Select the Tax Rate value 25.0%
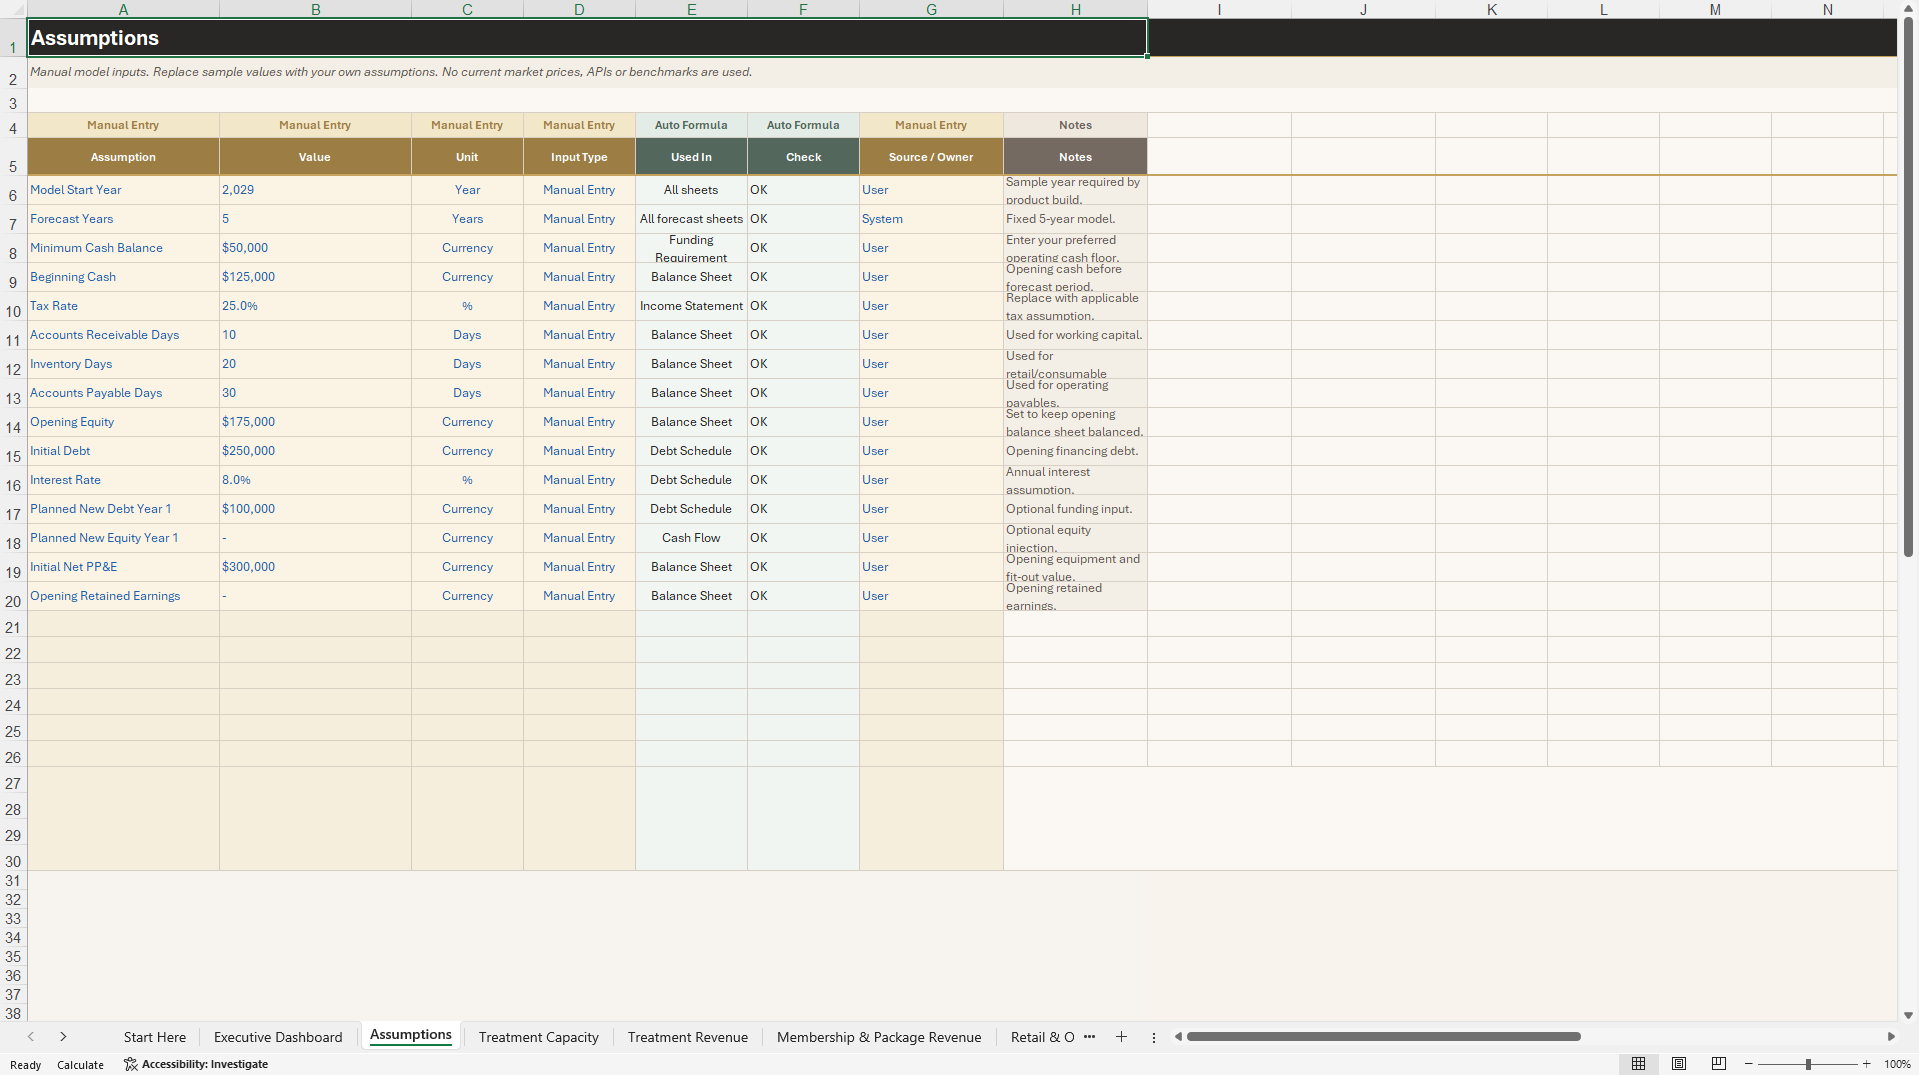 315,306
